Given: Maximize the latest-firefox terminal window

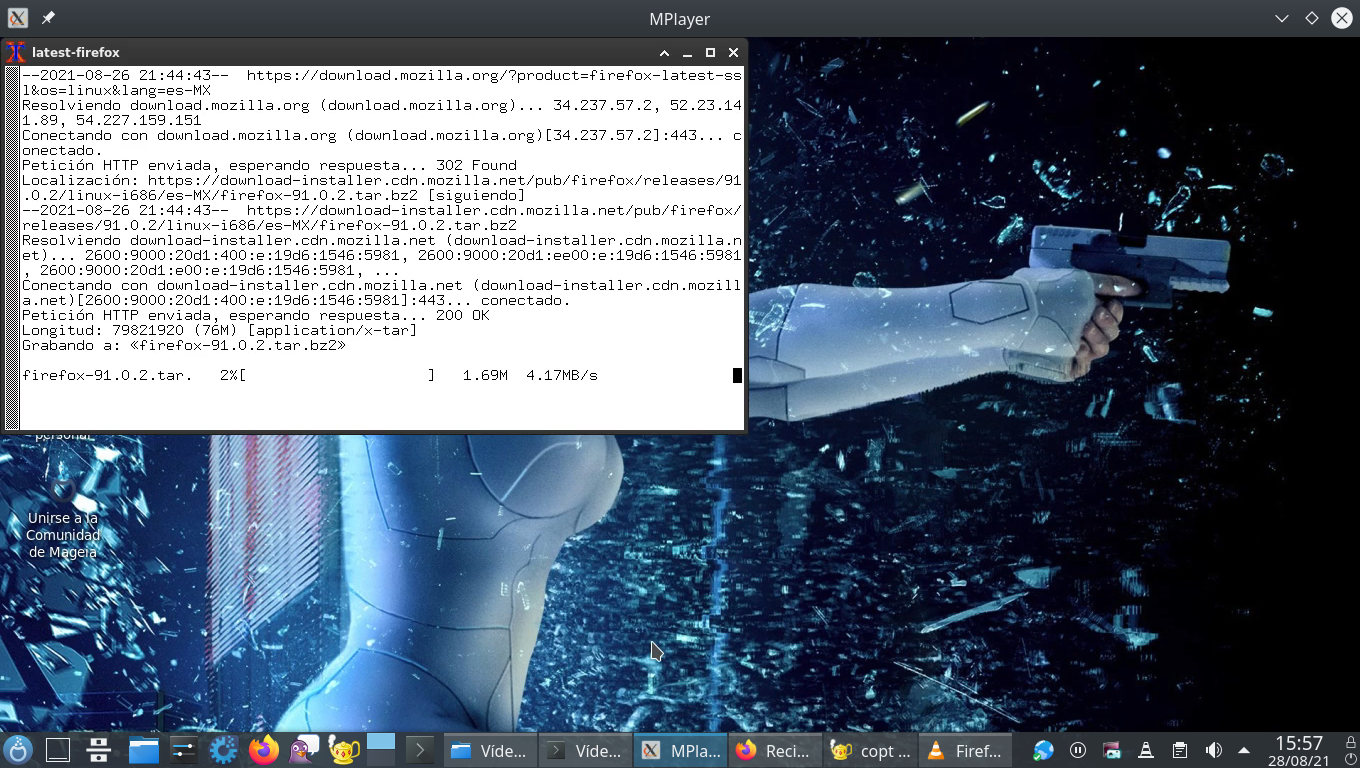Looking at the screenshot, I should coord(710,52).
